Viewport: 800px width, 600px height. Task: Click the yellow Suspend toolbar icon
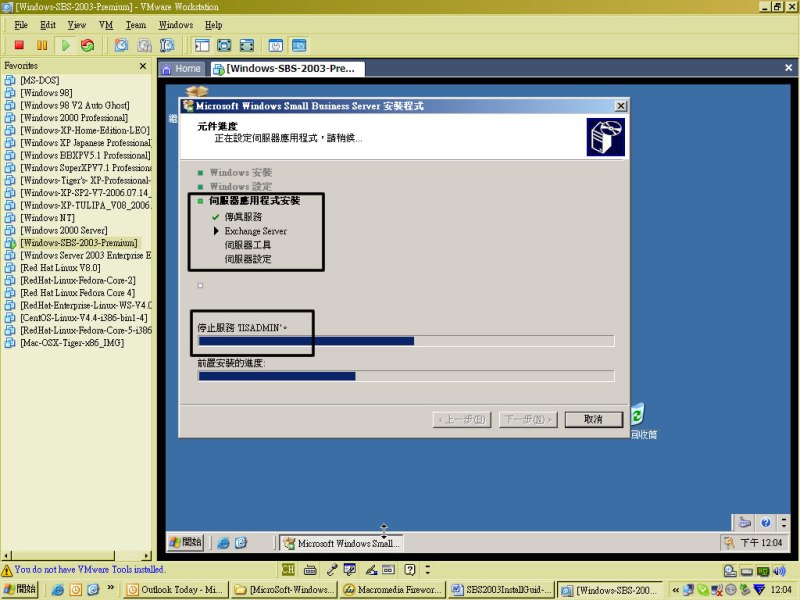(42, 45)
